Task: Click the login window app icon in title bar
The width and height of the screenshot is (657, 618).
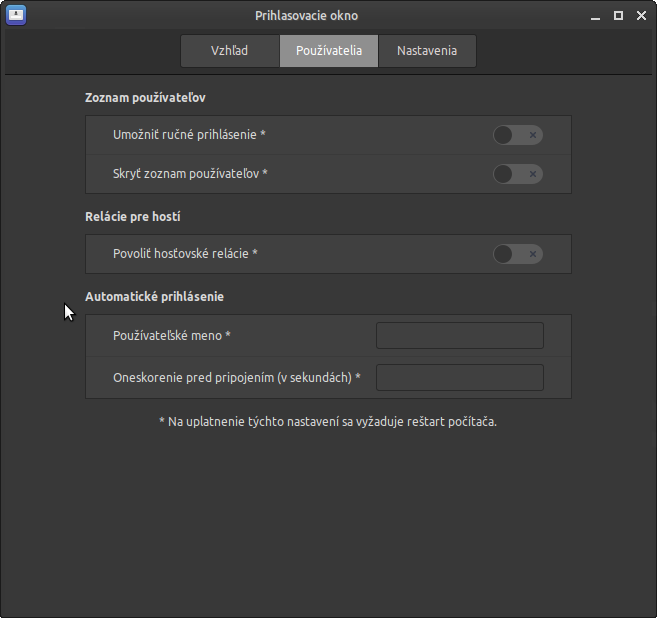Action: pyautogui.click(x=16, y=15)
